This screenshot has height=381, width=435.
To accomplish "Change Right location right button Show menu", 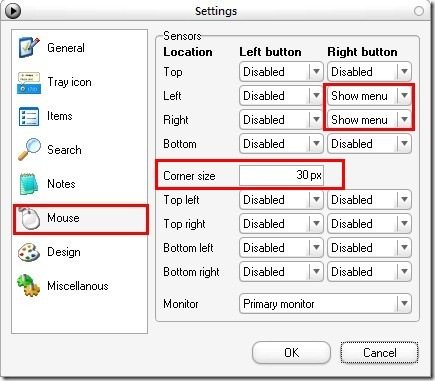I will tap(369, 120).
